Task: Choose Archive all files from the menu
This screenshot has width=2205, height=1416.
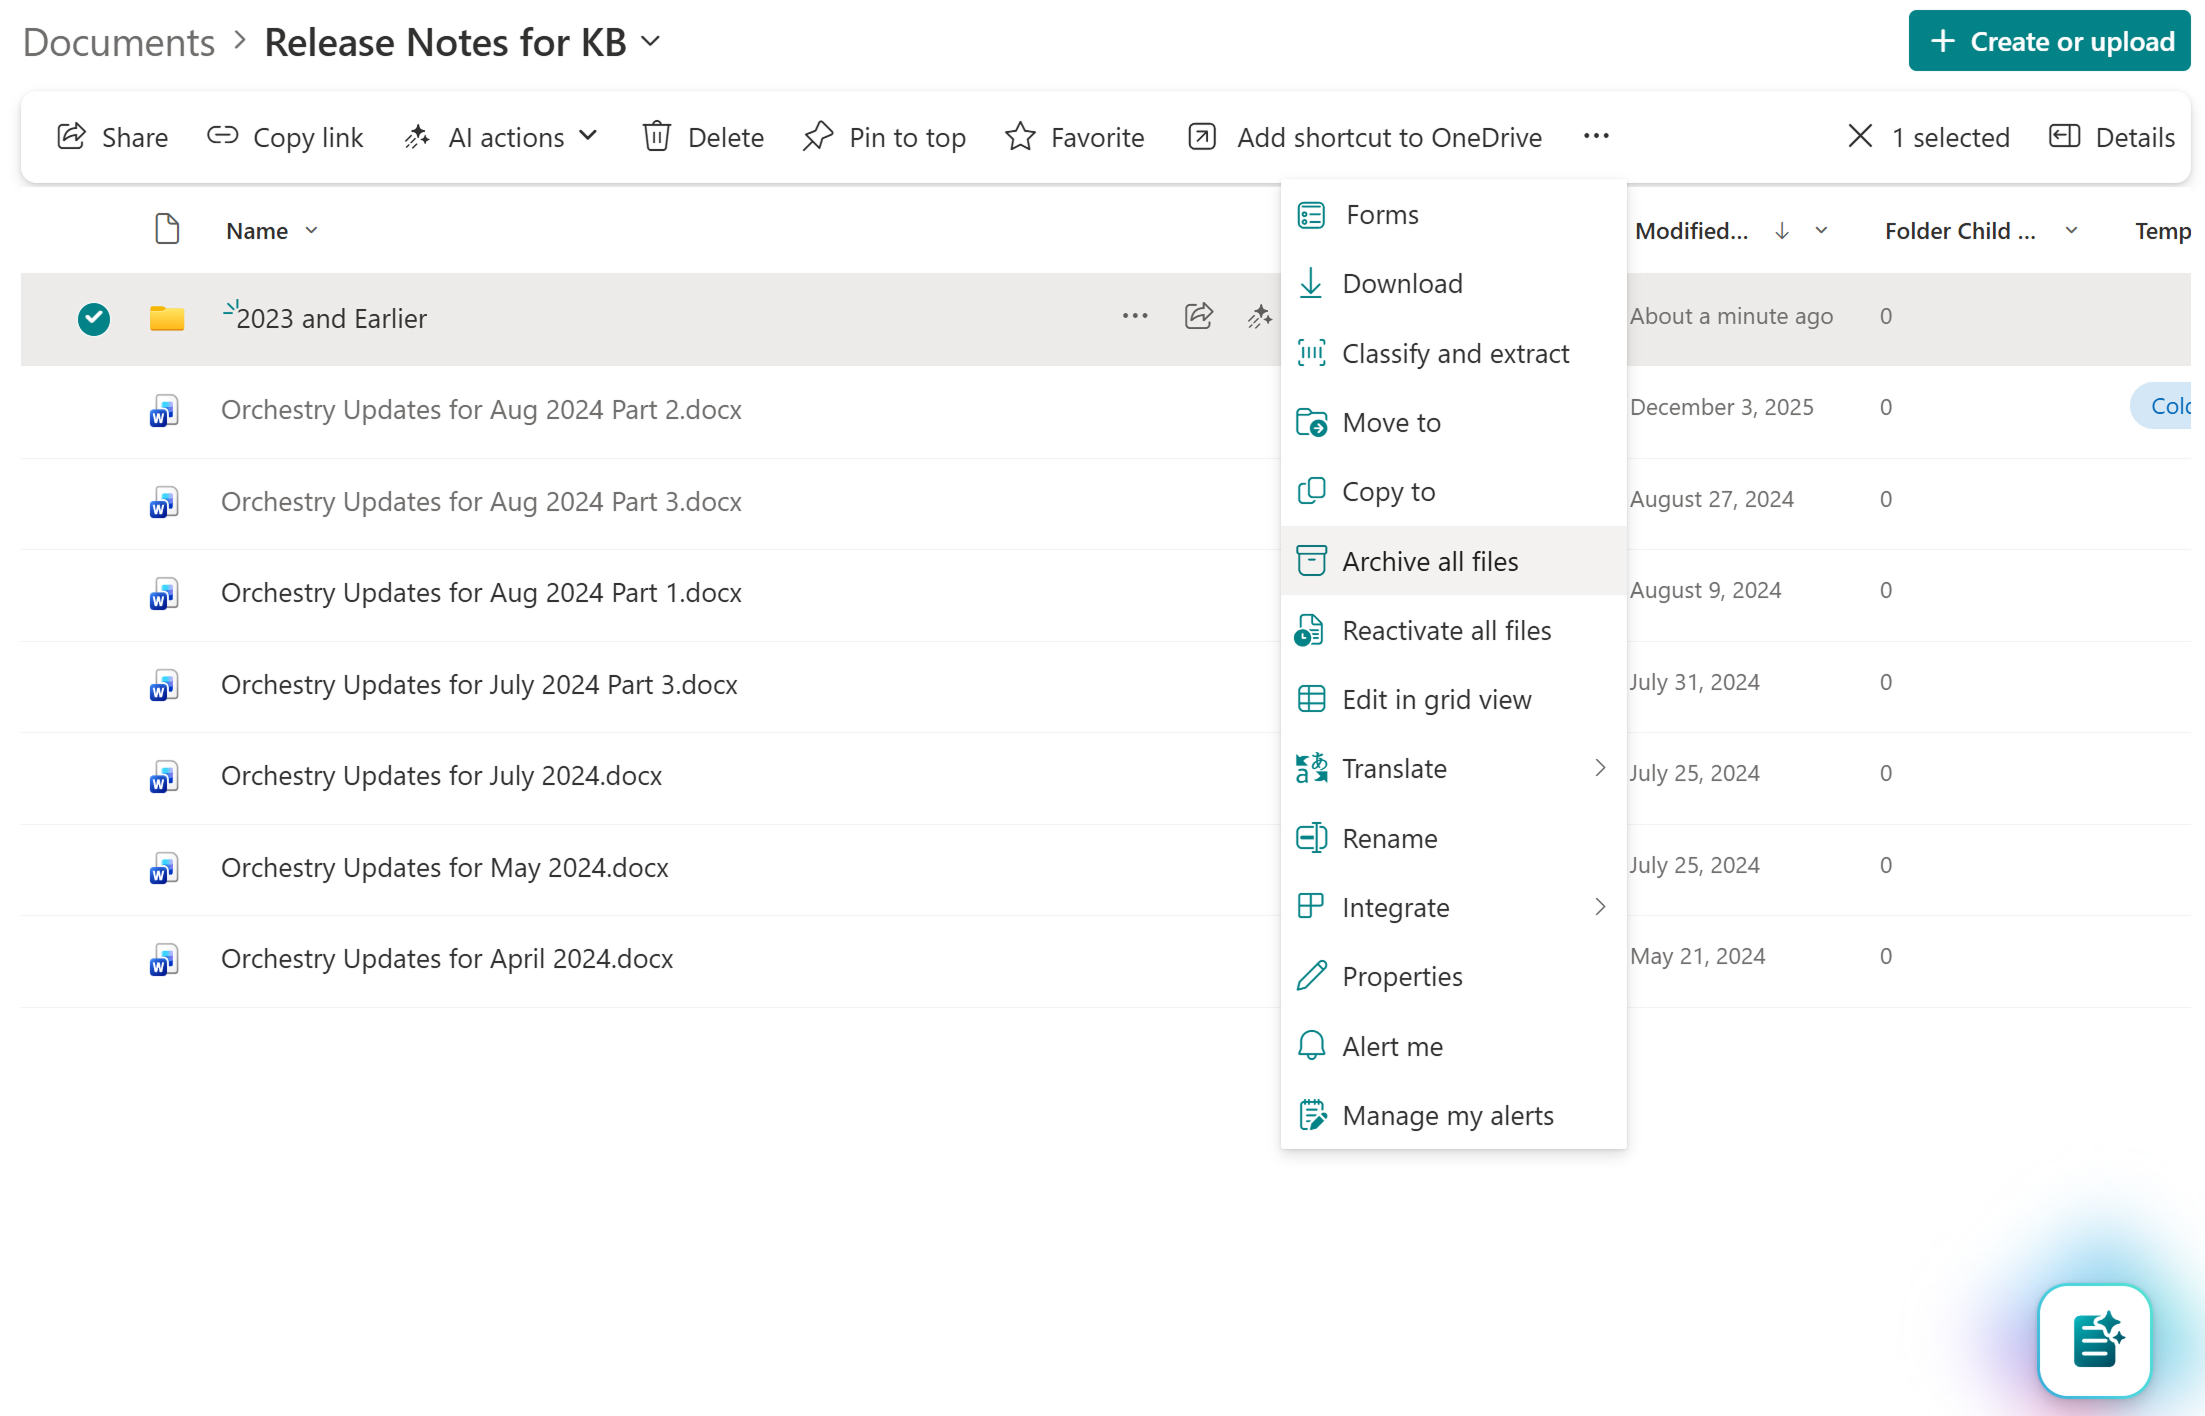Action: point(1429,561)
